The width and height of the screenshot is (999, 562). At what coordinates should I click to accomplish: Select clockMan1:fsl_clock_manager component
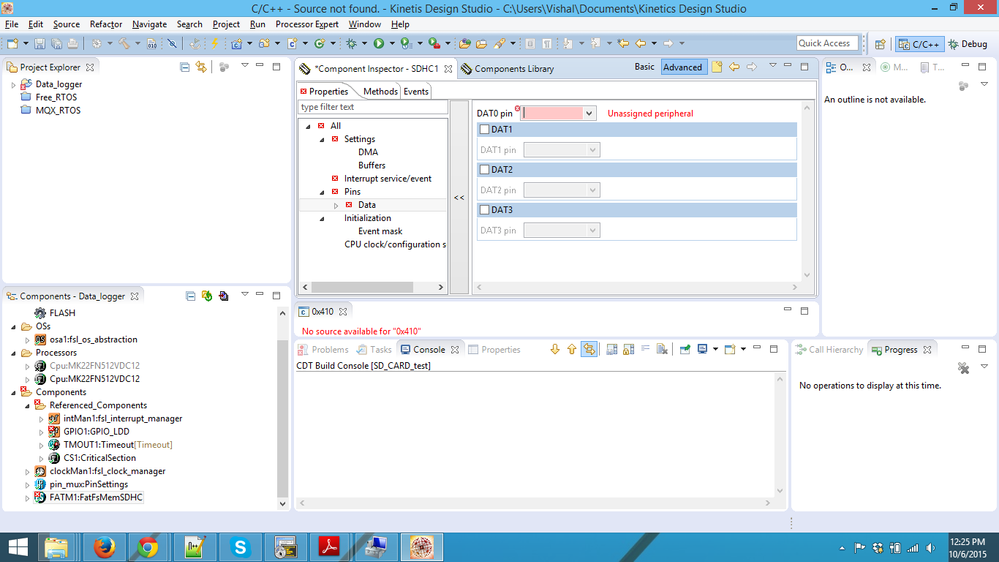(107, 471)
